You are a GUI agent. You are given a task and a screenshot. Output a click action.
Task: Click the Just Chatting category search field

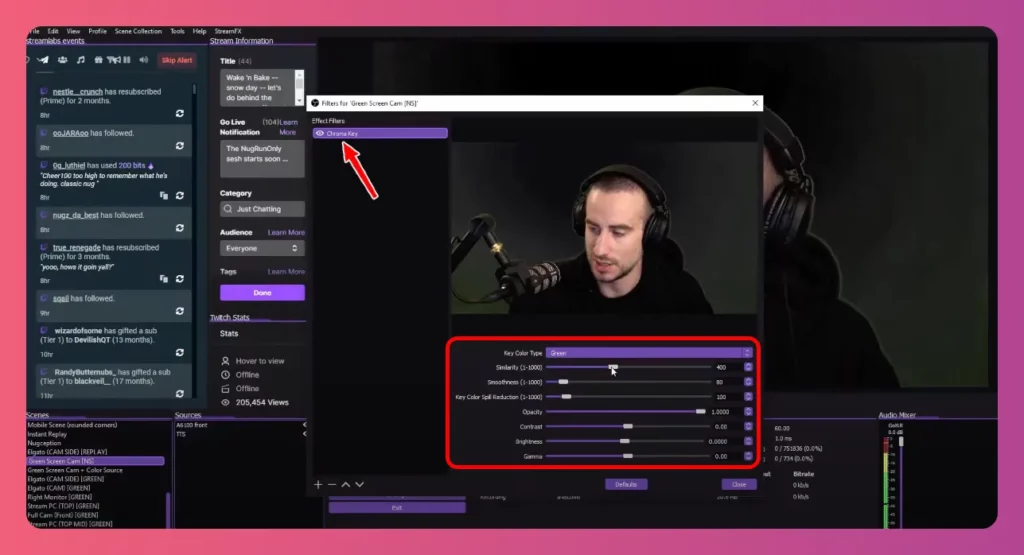[x=263, y=209]
